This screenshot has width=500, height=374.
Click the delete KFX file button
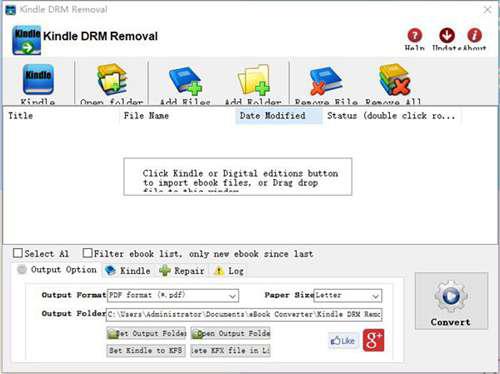pyautogui.click(x=231, y=351)
